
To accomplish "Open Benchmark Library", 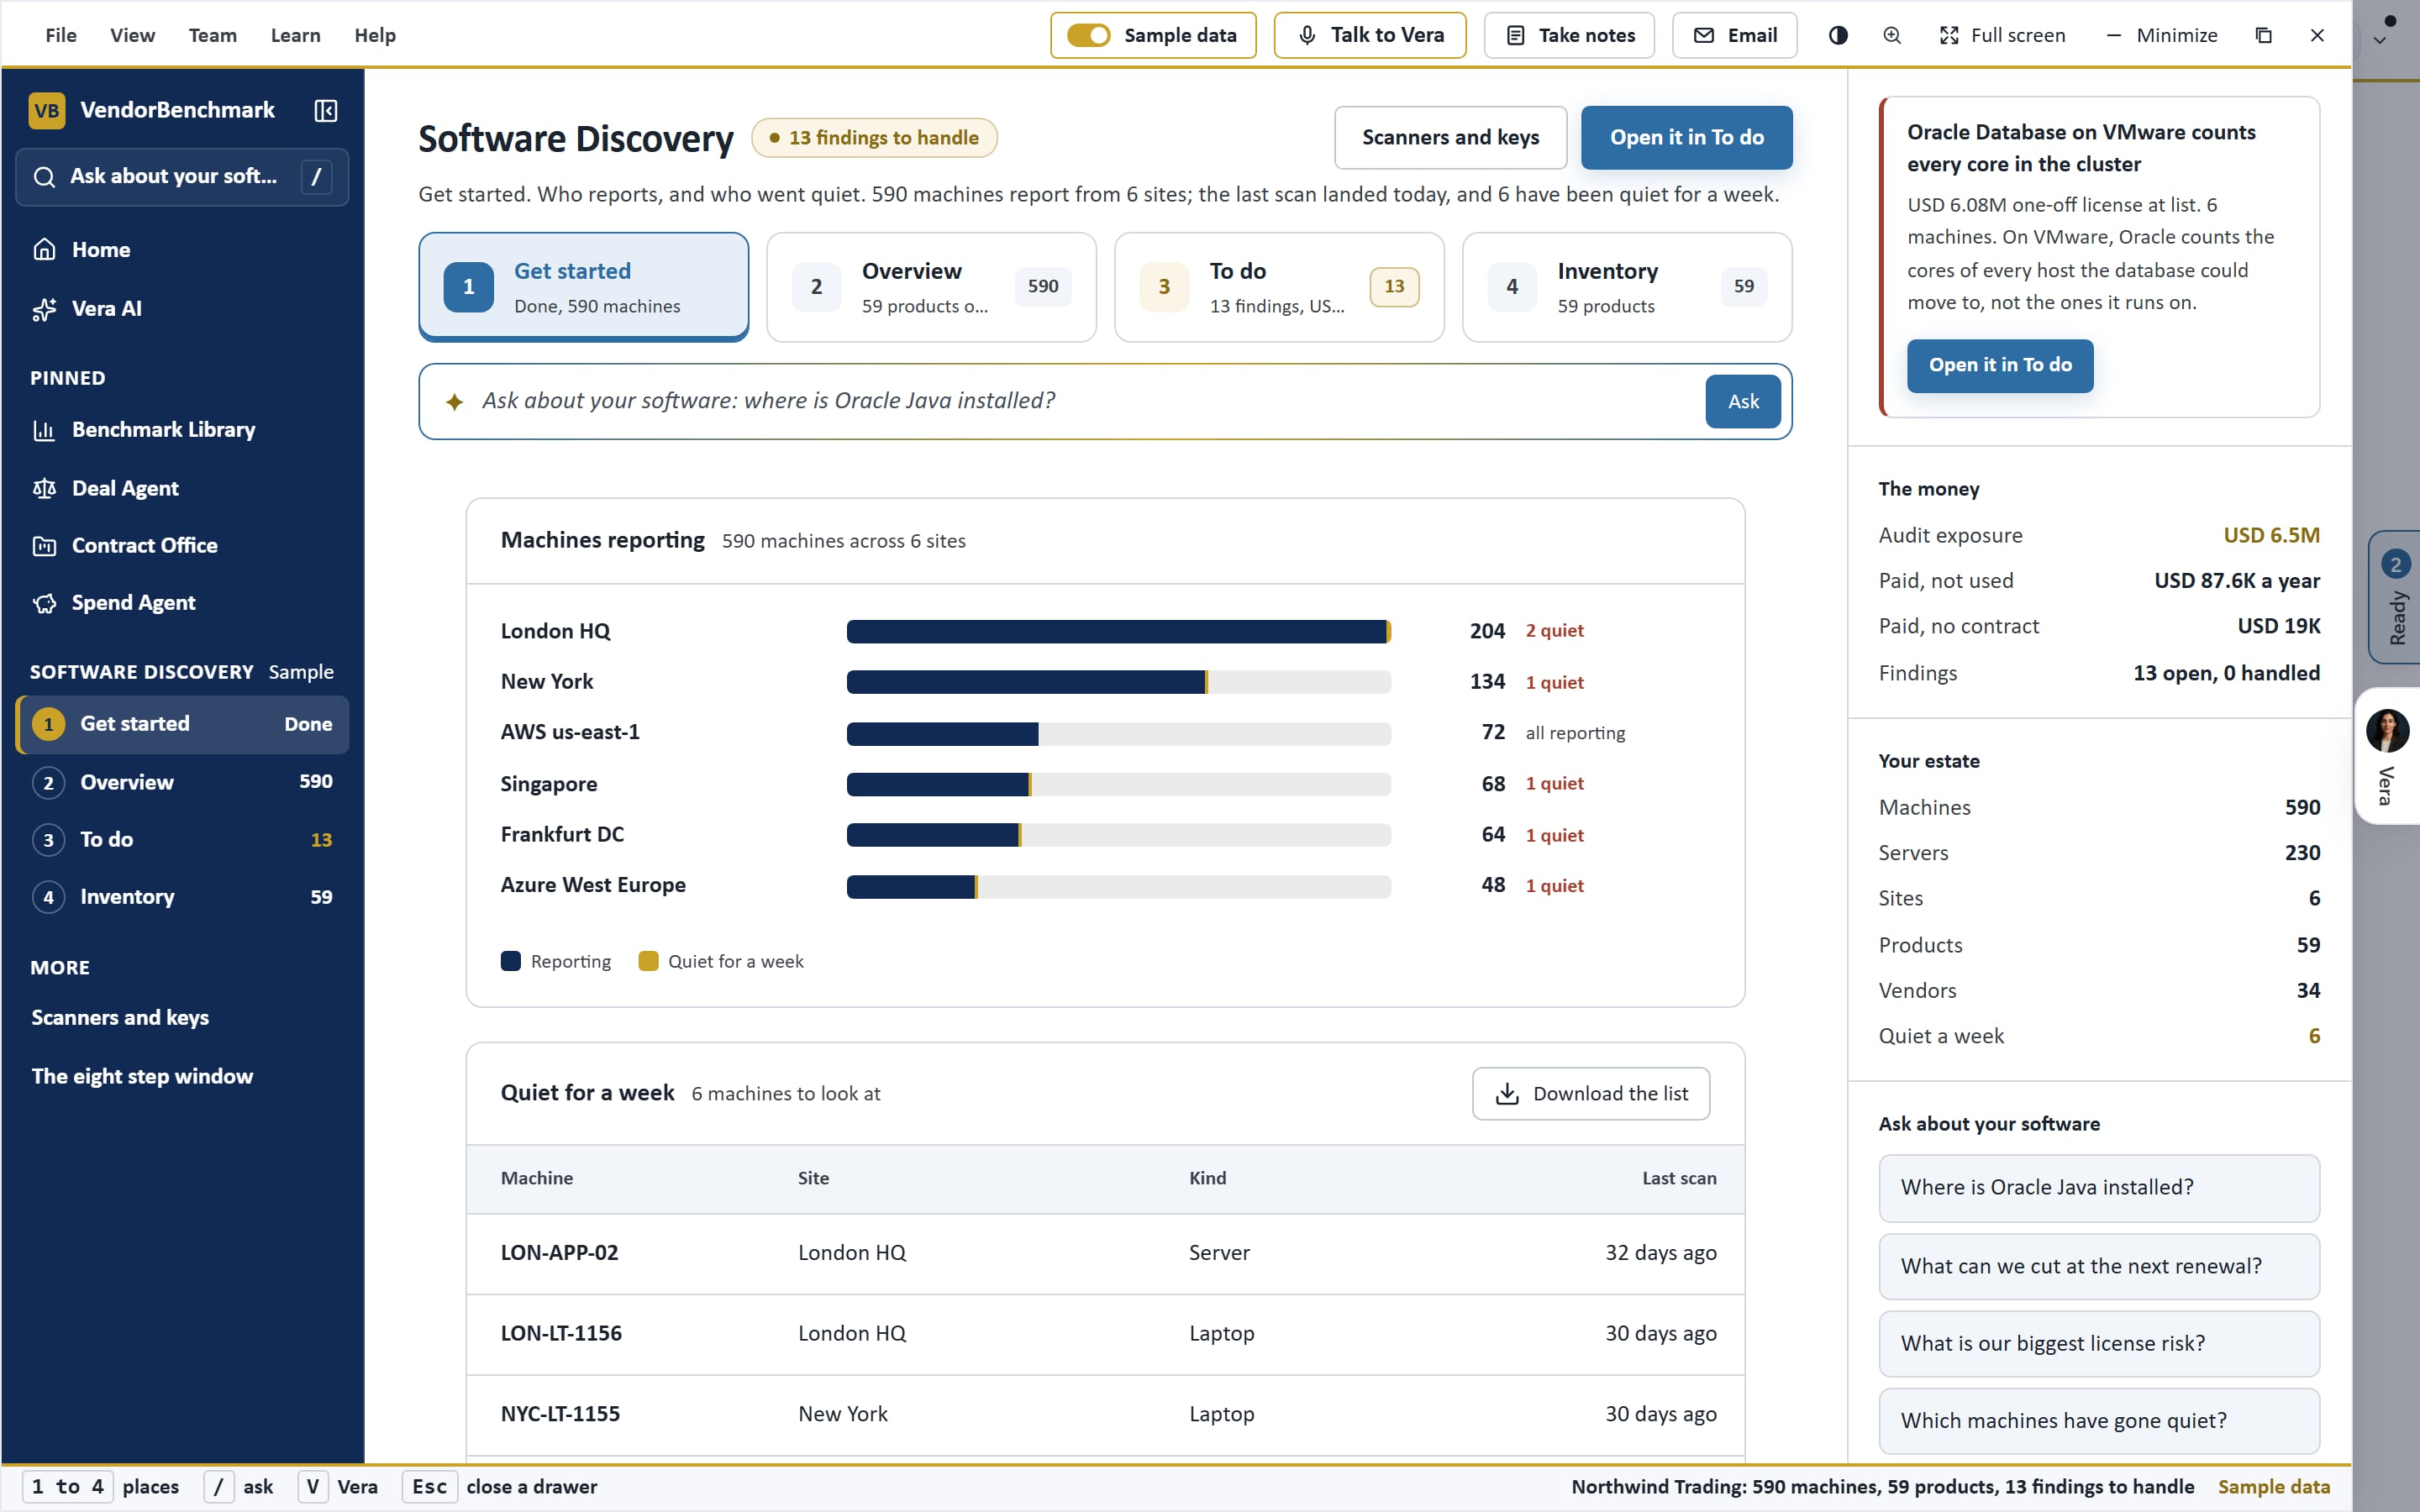I will point(182,430).
